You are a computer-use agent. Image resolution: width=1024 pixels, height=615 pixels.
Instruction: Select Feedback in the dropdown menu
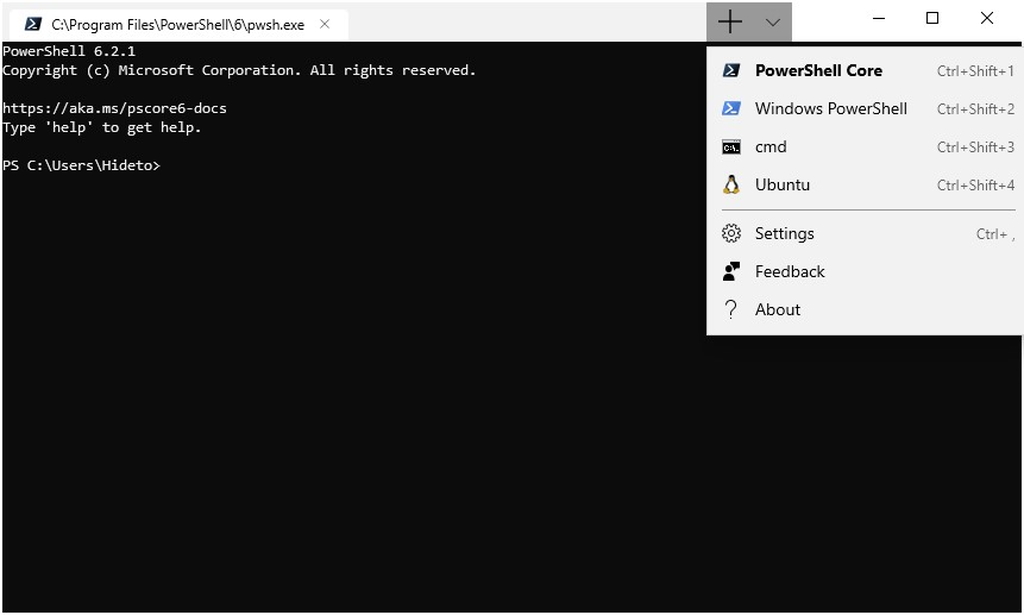tap(789, 271)
